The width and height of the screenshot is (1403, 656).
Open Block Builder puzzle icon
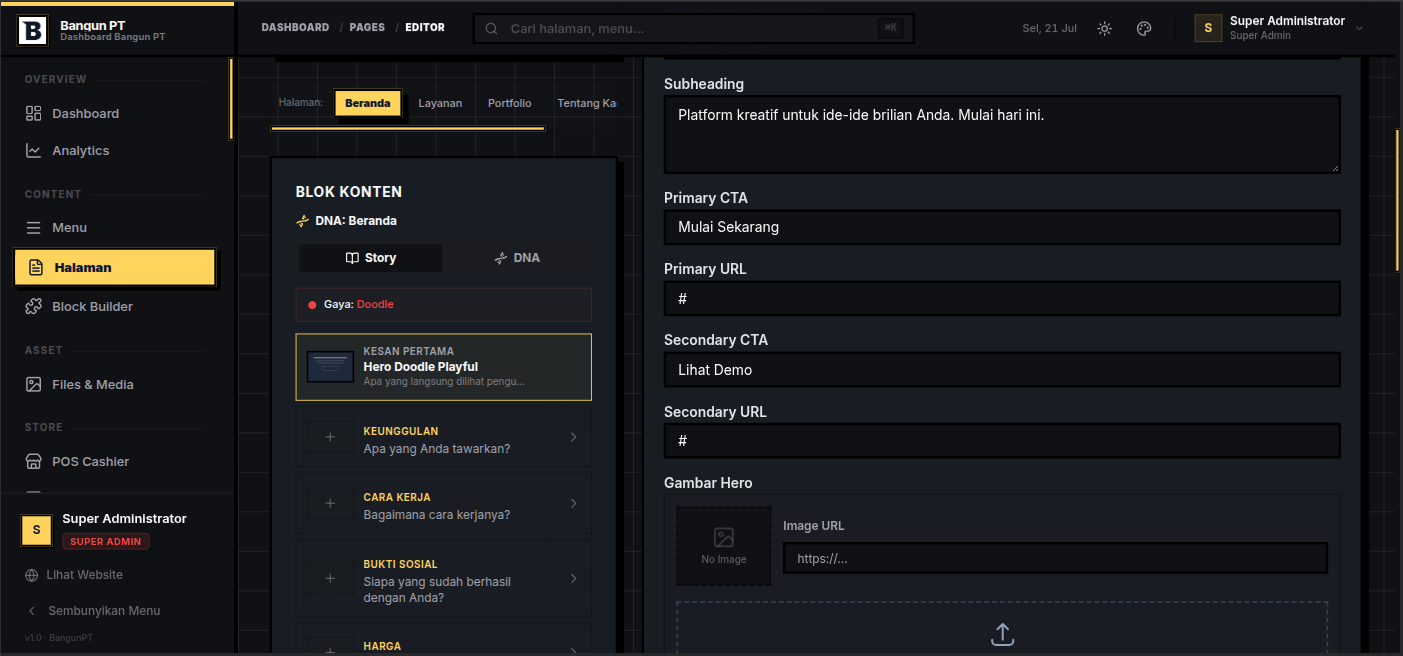[34, 306]
